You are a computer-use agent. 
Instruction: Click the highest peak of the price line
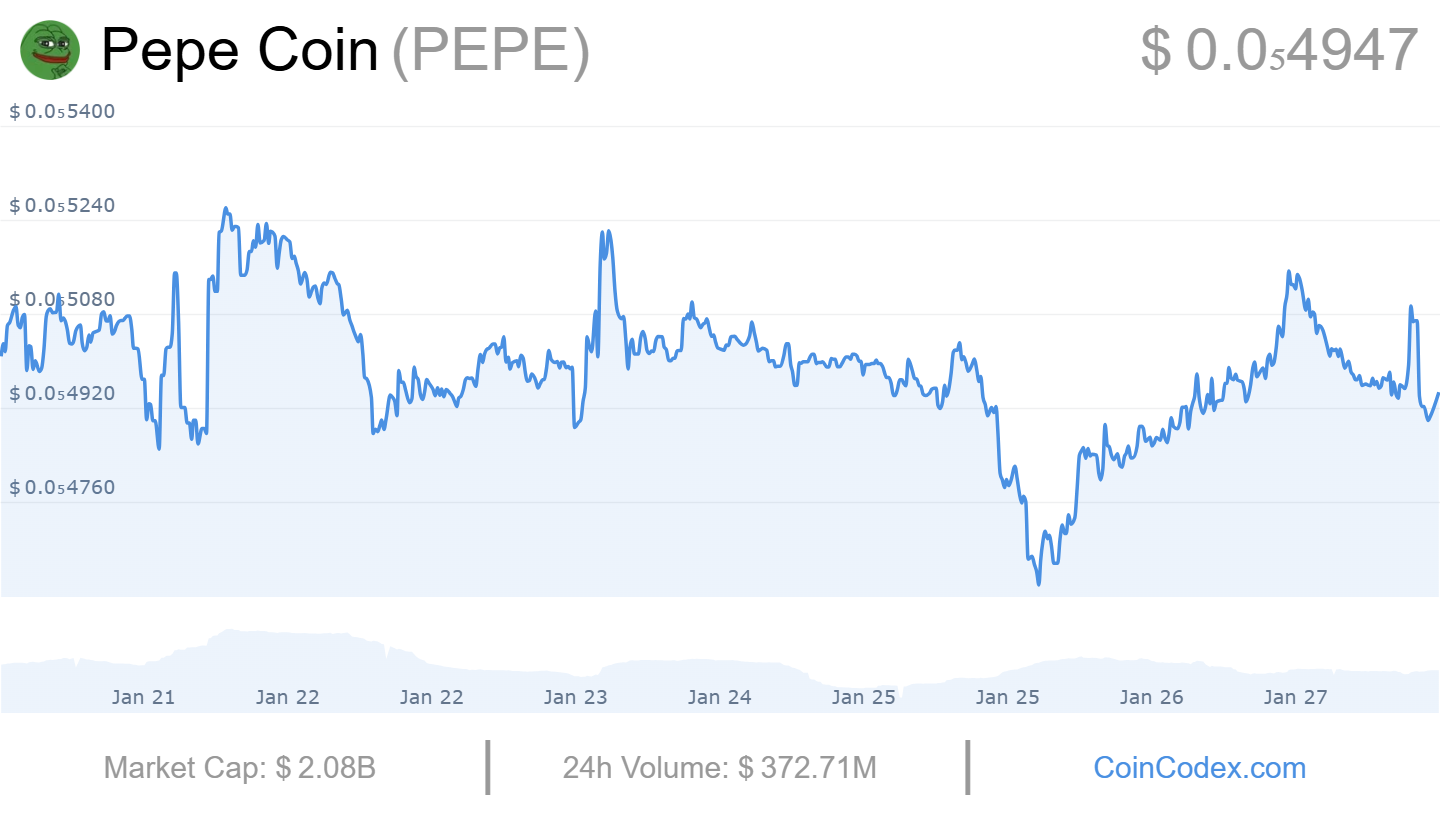(226, 209)
